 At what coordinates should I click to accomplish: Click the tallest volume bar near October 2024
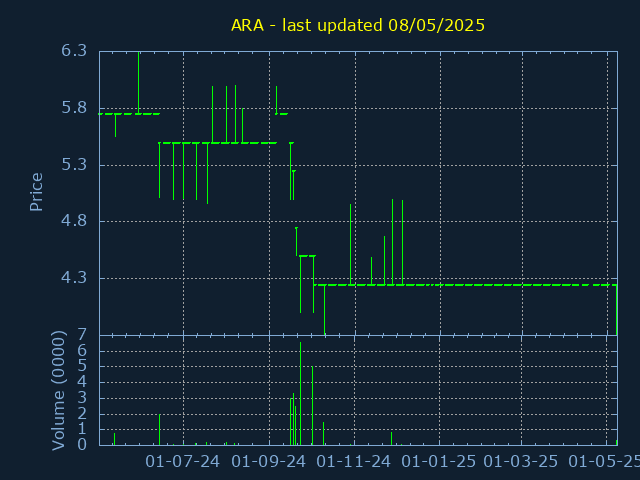point(300,394)
